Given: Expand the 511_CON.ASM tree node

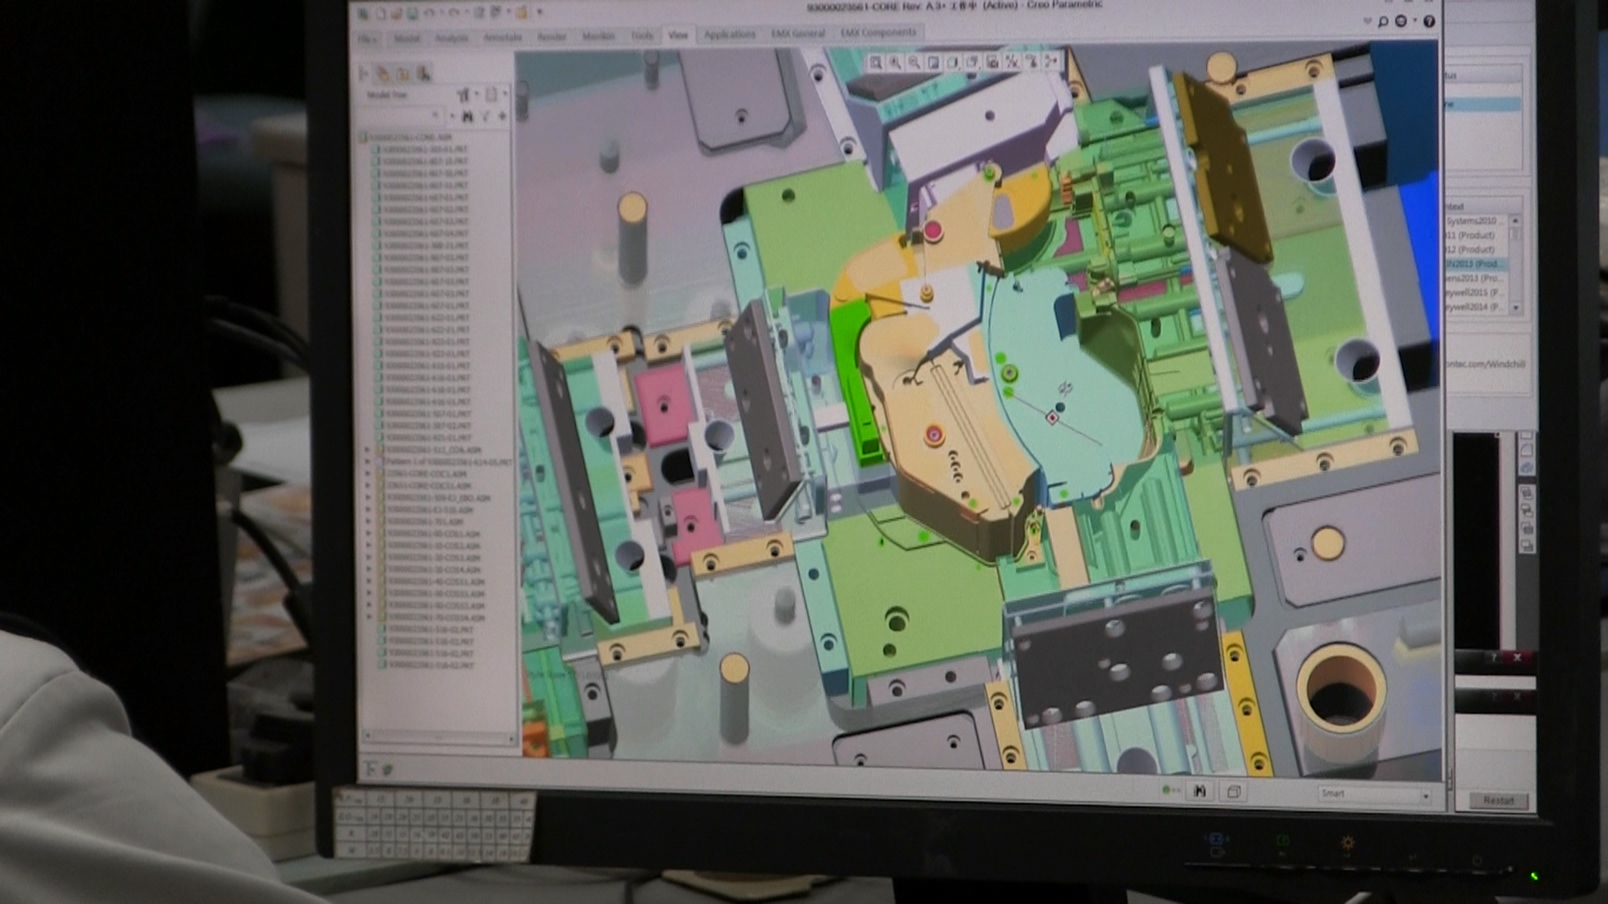Looking at the screenshot, I should pyautogui.click(x=368, y=450).
